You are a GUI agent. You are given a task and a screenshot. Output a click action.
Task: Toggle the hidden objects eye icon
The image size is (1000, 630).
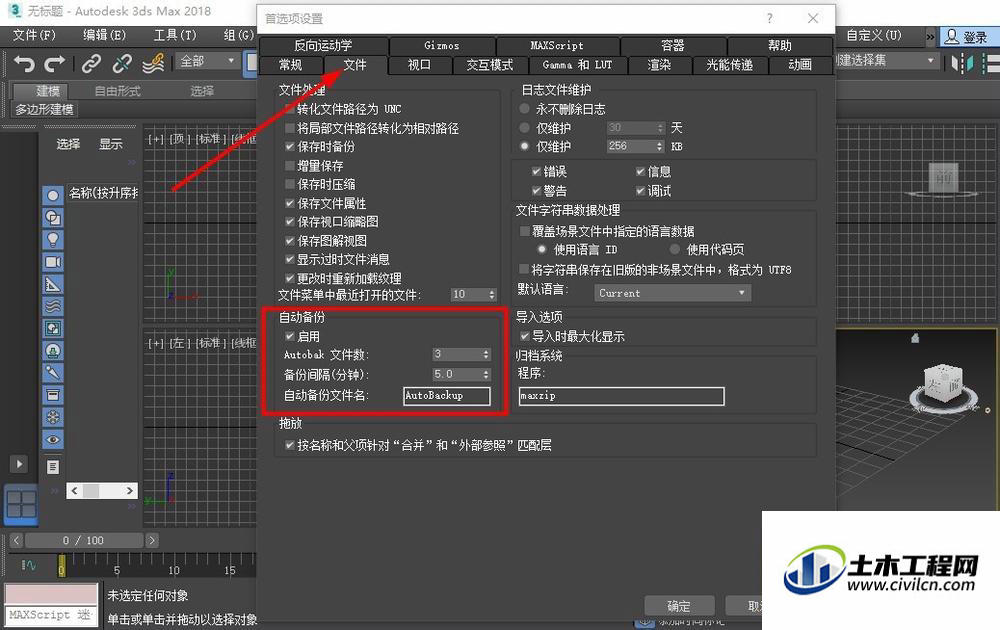click(x=53, y=439)
